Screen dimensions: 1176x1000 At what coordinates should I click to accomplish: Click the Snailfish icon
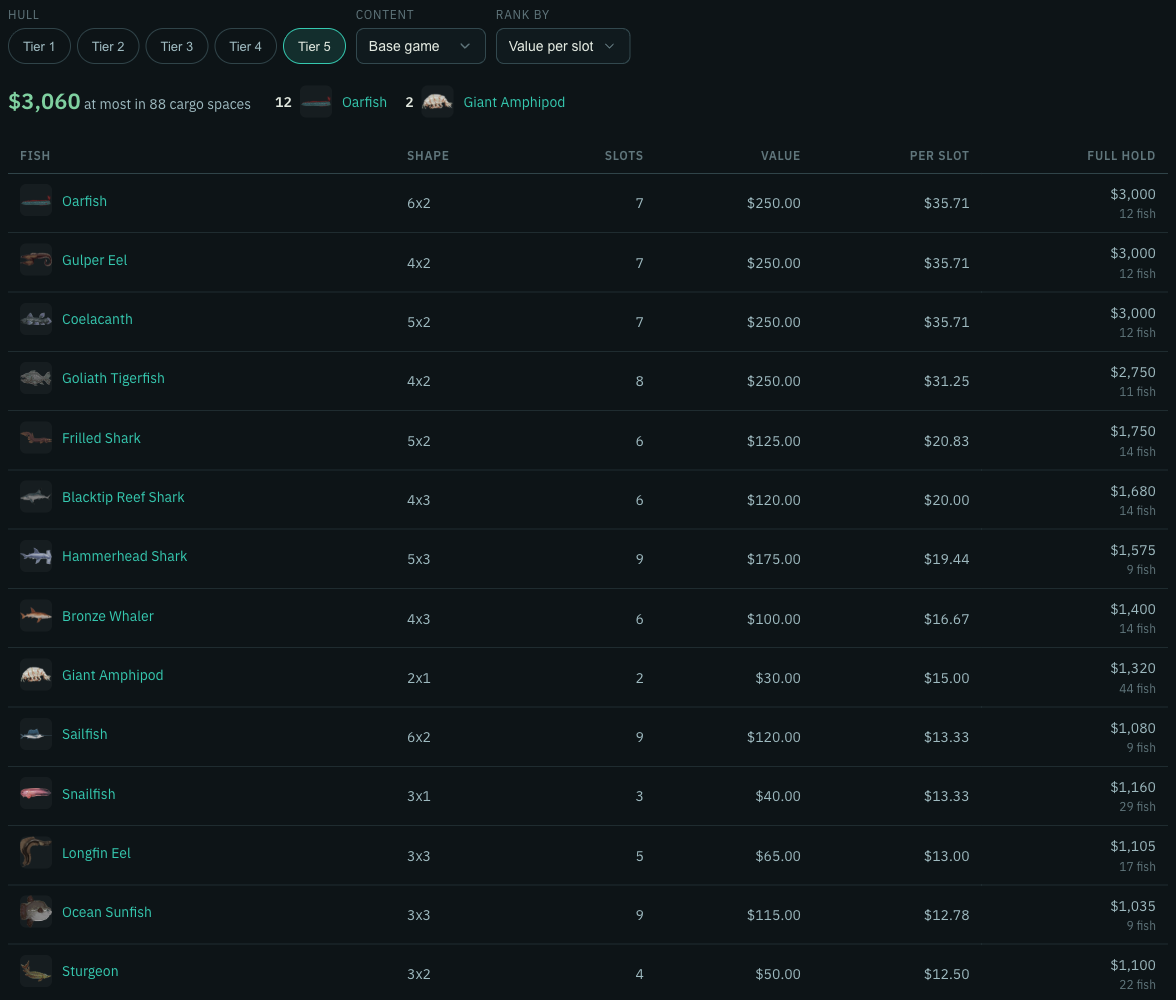36,793
